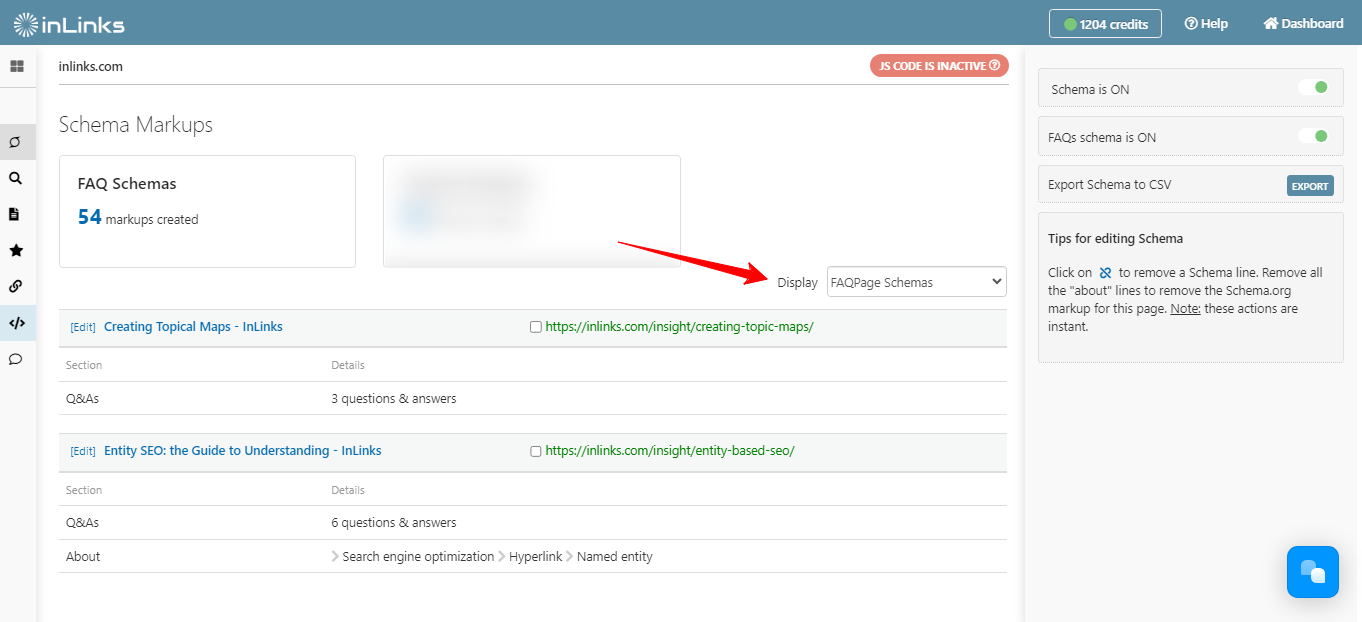Click Edit for Creating Topical Maps

pyautogui.click(x=83, y=328)
